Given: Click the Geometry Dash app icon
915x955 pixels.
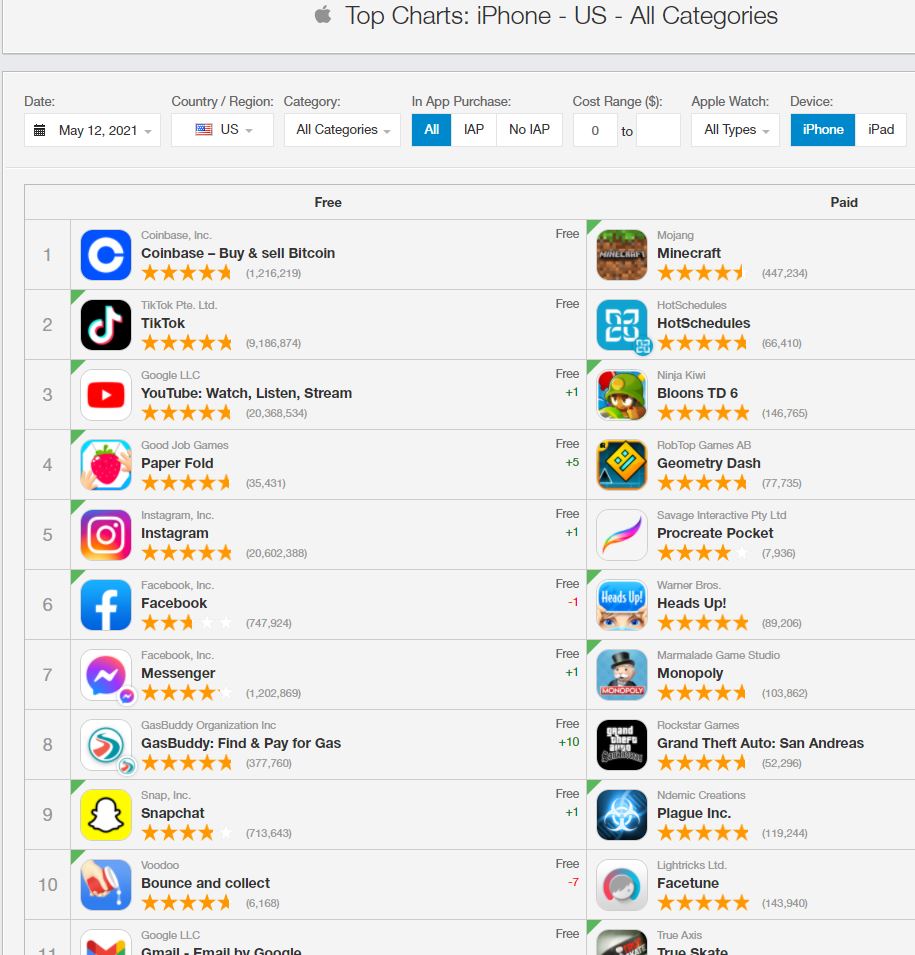Looking at the screenshot, I should [622, 465].
